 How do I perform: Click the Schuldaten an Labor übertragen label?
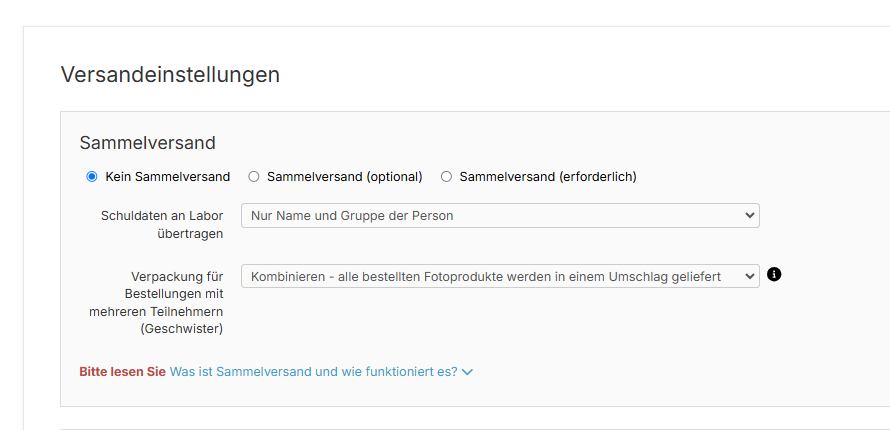coord(162,225)
